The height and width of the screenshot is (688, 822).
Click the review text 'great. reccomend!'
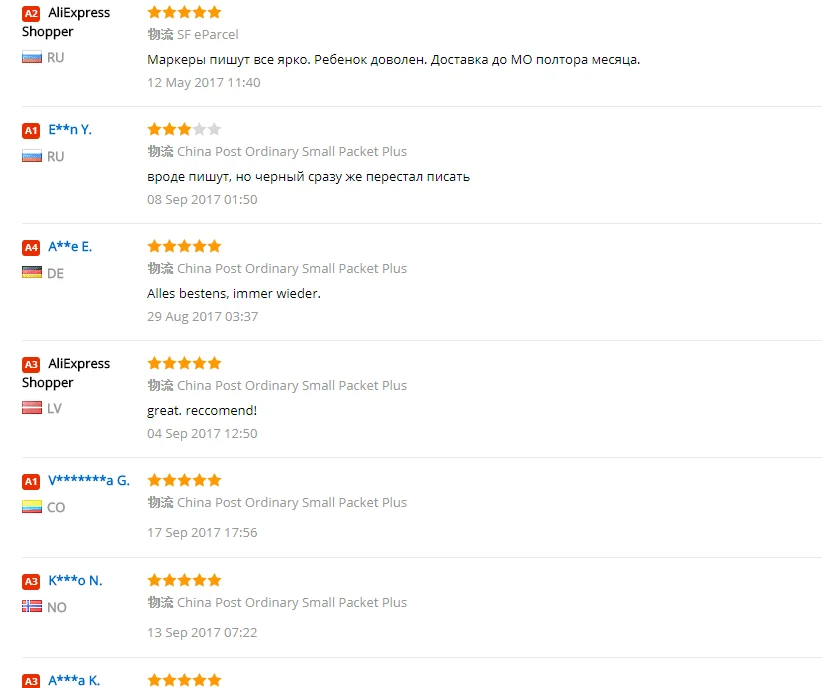tap(202, 411)
